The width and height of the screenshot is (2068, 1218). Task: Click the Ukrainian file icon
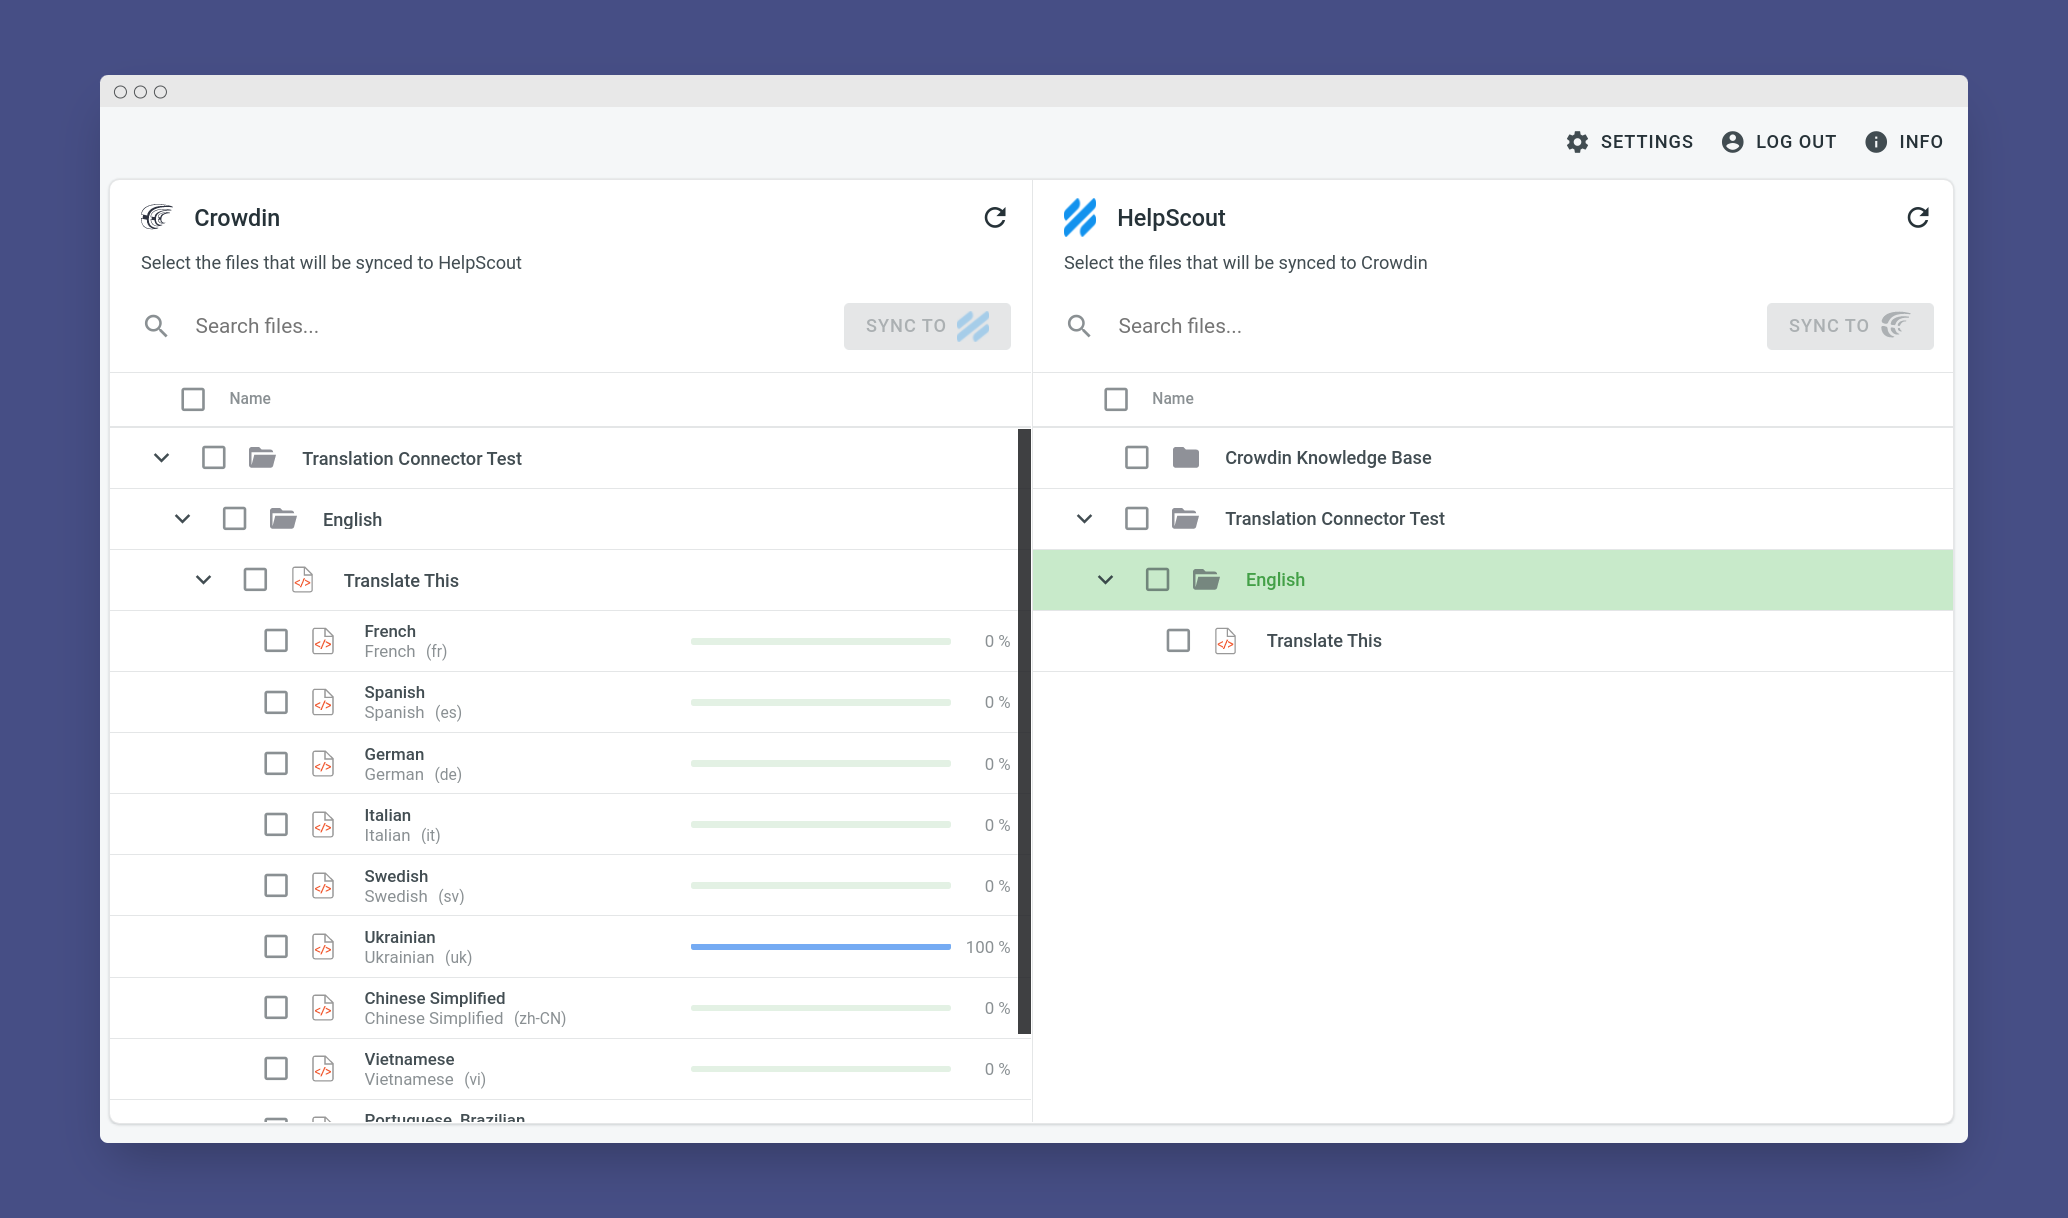(x=323, y=947)
